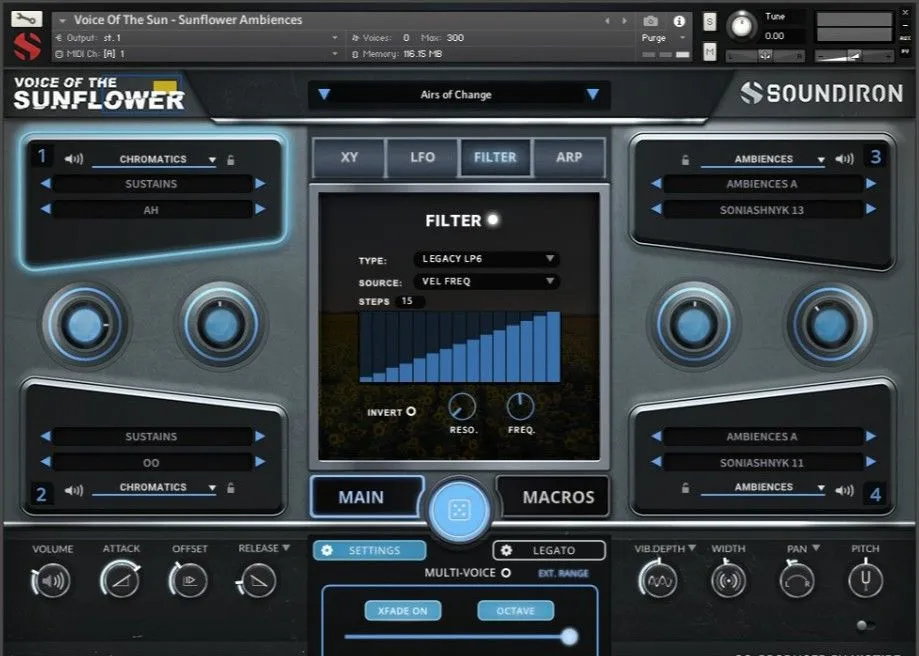Open layer 4 AMBIENCES dropdown
Image resolution: width=919 pixels, height=656 pixels.
(763, 488)
